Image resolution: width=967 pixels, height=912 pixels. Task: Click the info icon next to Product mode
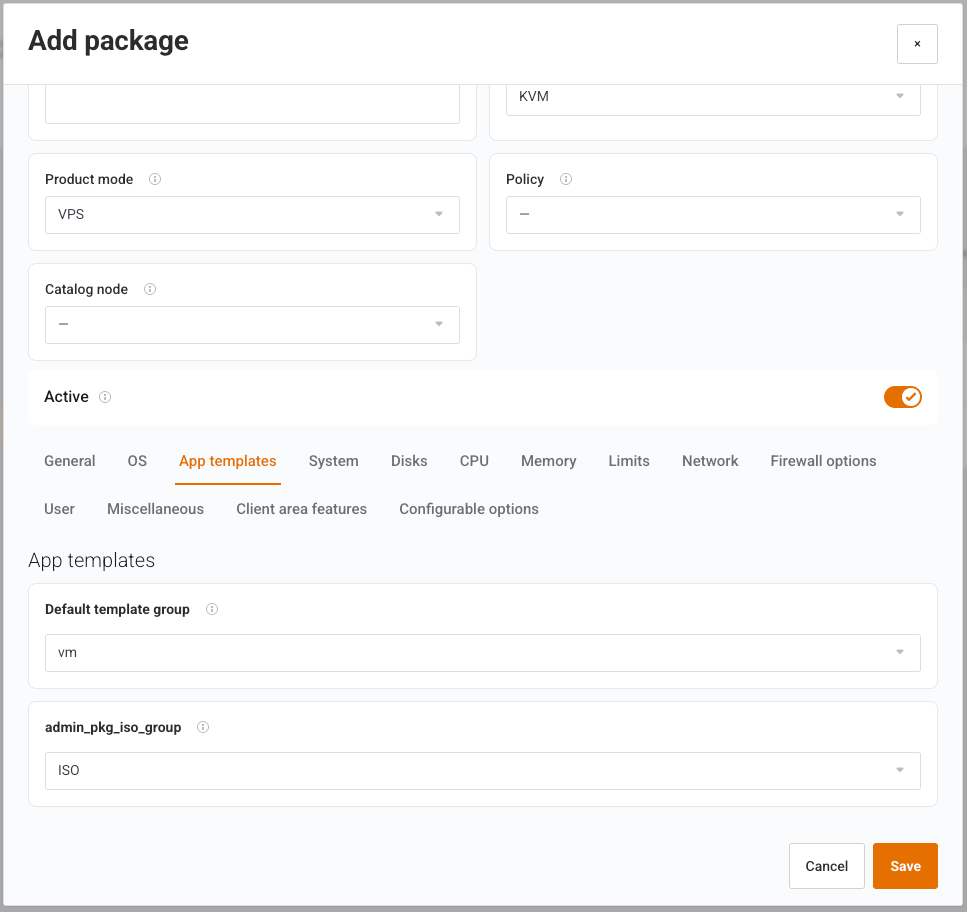click(155, 179)
